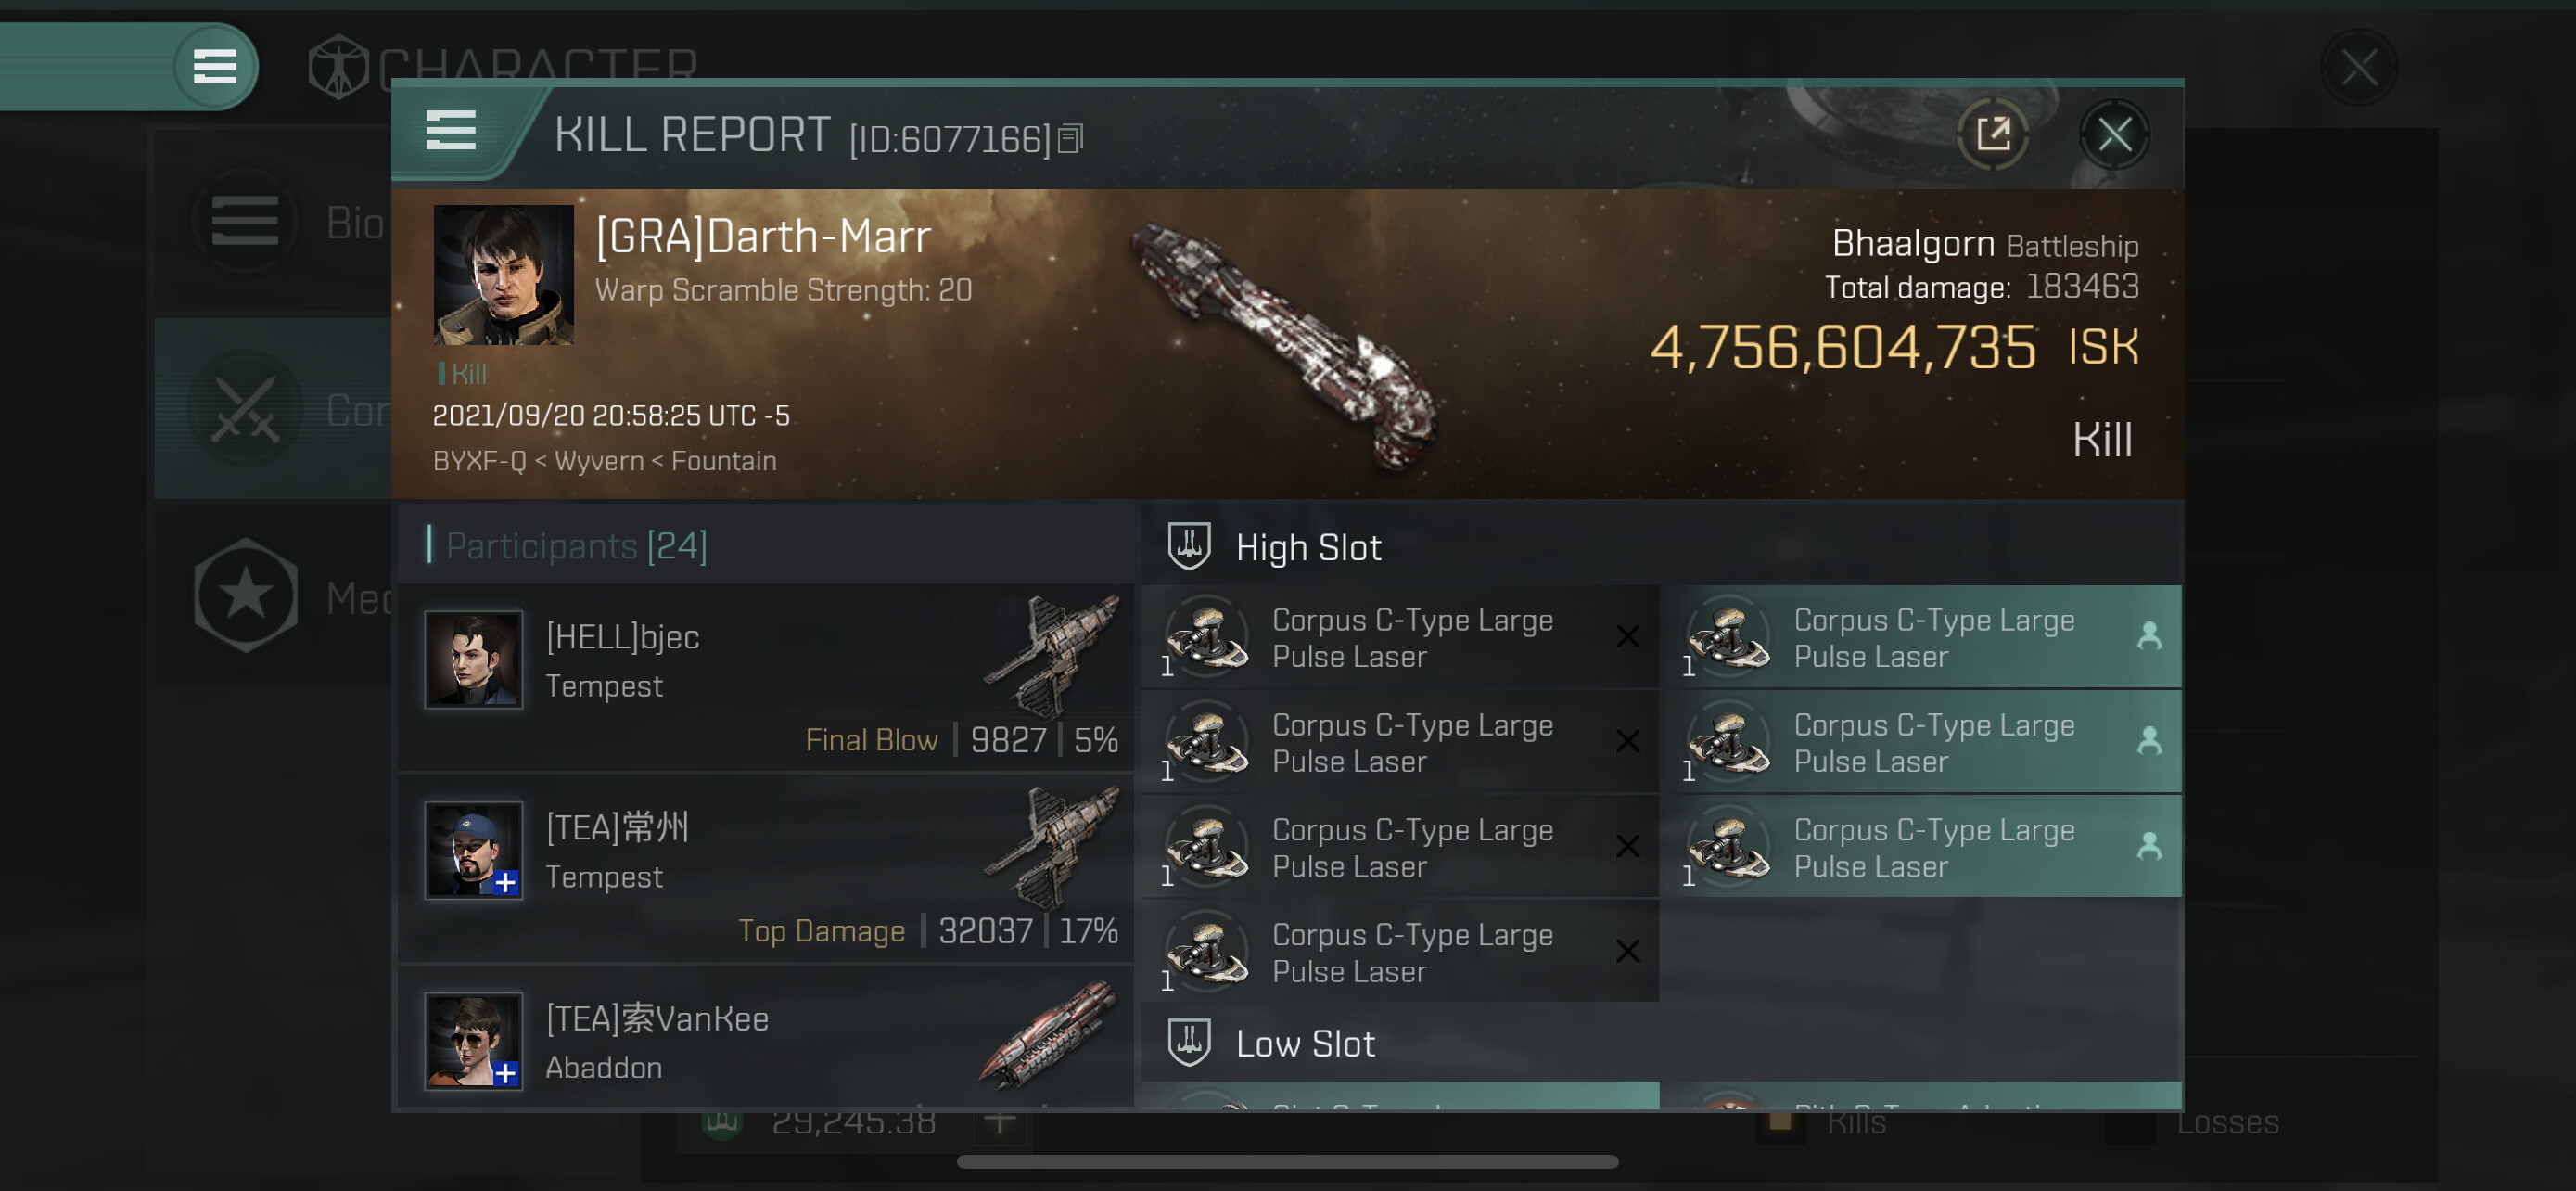
Task: Select first destroyed Corpus C-Type Pulse Laser
Action: tap(1399, 637)
